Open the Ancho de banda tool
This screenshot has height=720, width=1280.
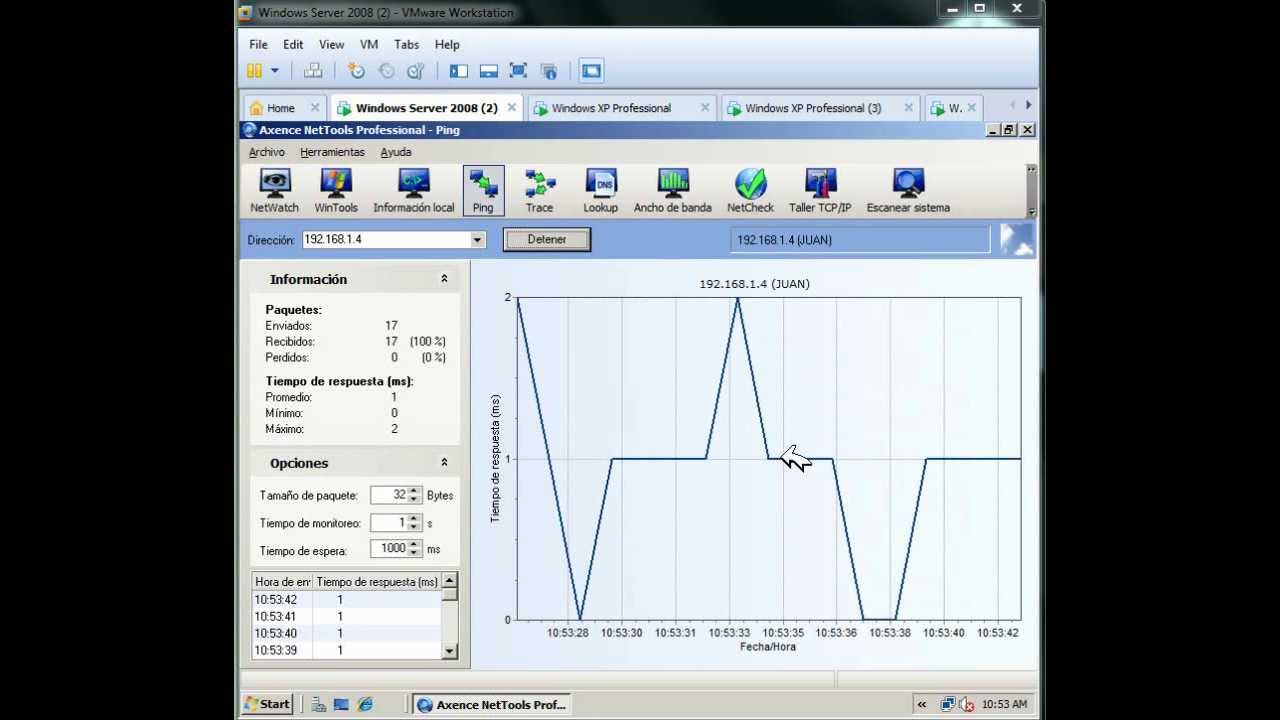tap(673, 190)
